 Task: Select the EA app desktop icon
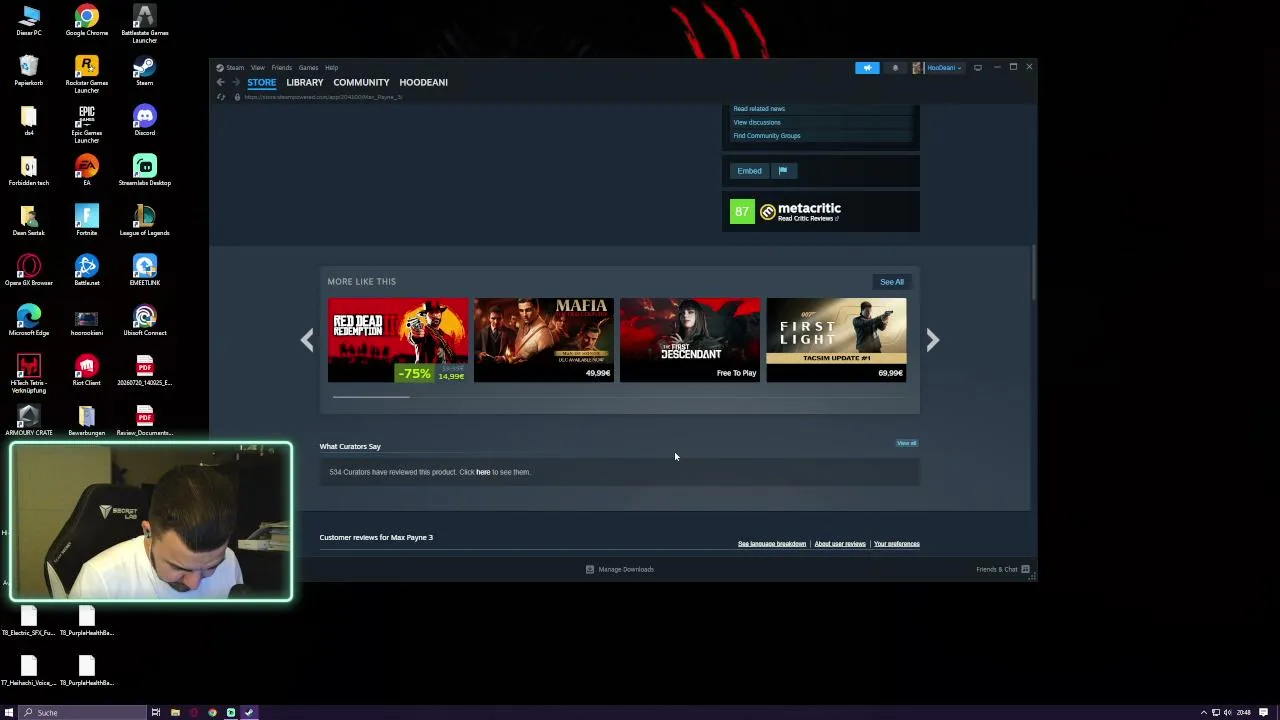(87, 171)
